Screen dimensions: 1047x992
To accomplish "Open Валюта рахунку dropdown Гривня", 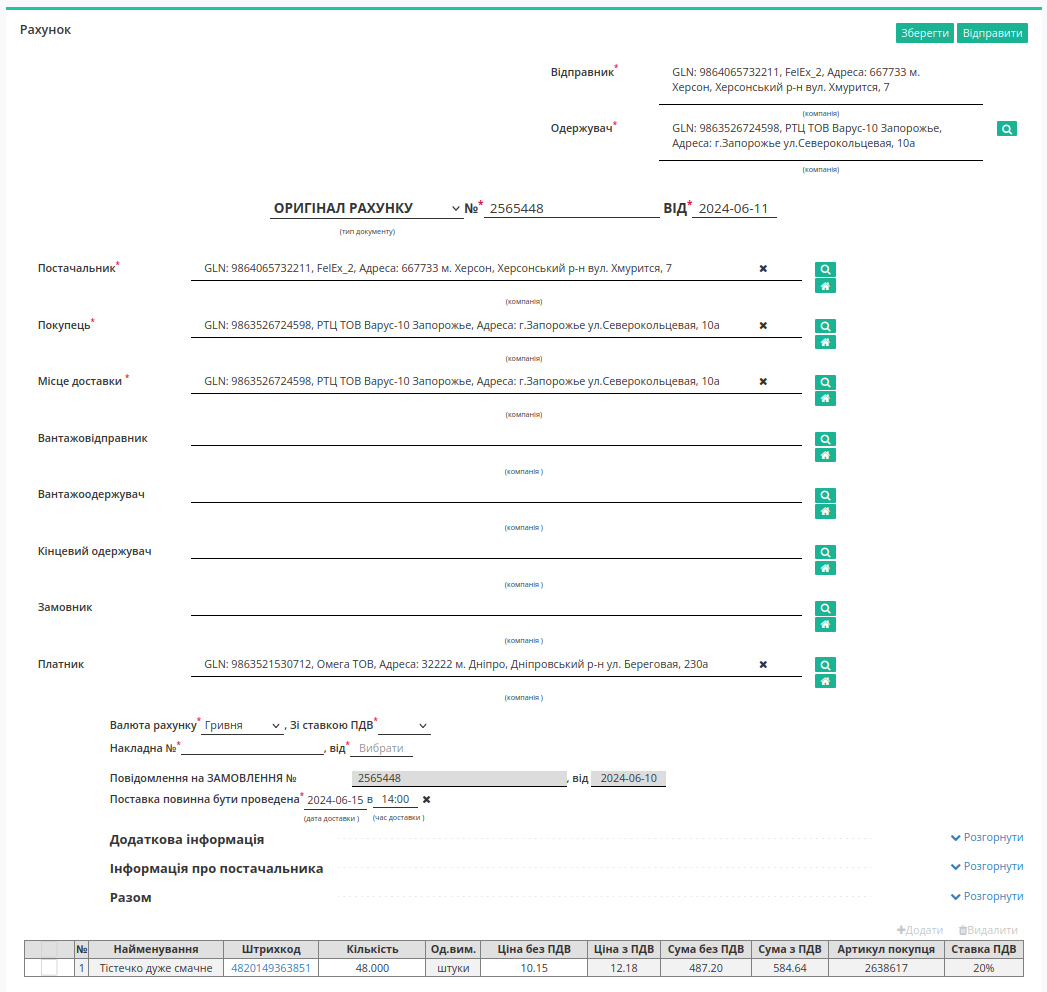I will 242,725.
